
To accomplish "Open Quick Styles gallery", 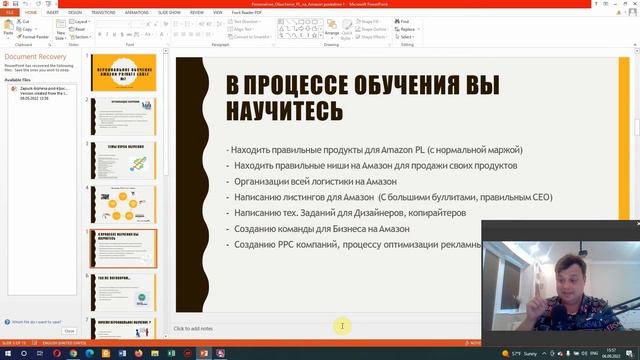I will click(347, 29).
